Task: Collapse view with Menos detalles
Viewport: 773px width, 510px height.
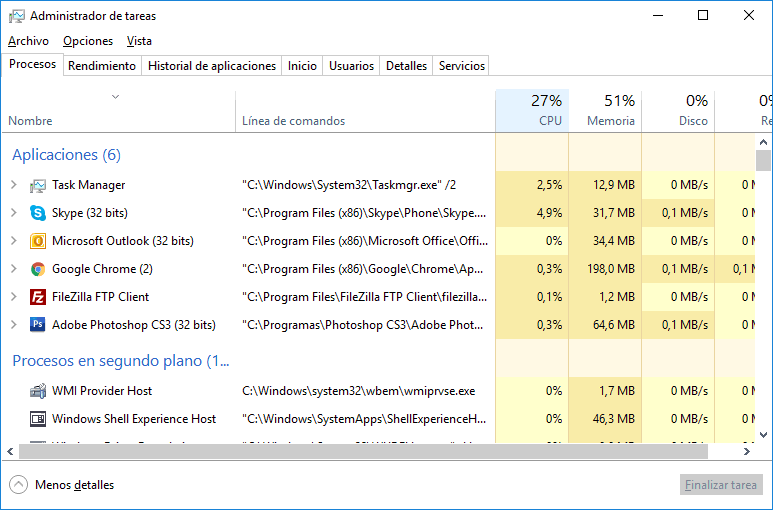Action: [x=62, y=485]
